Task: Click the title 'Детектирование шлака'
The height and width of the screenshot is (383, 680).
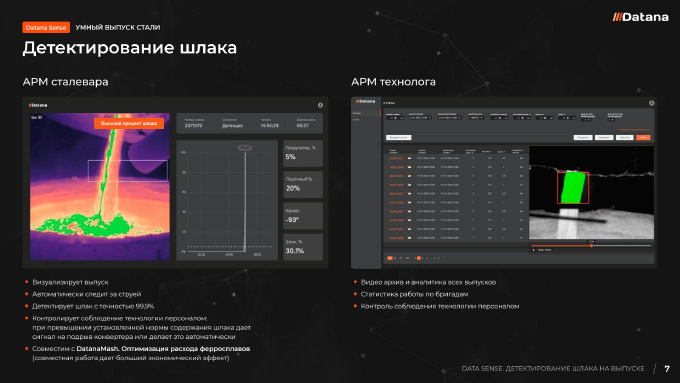Action: (130, 48)
